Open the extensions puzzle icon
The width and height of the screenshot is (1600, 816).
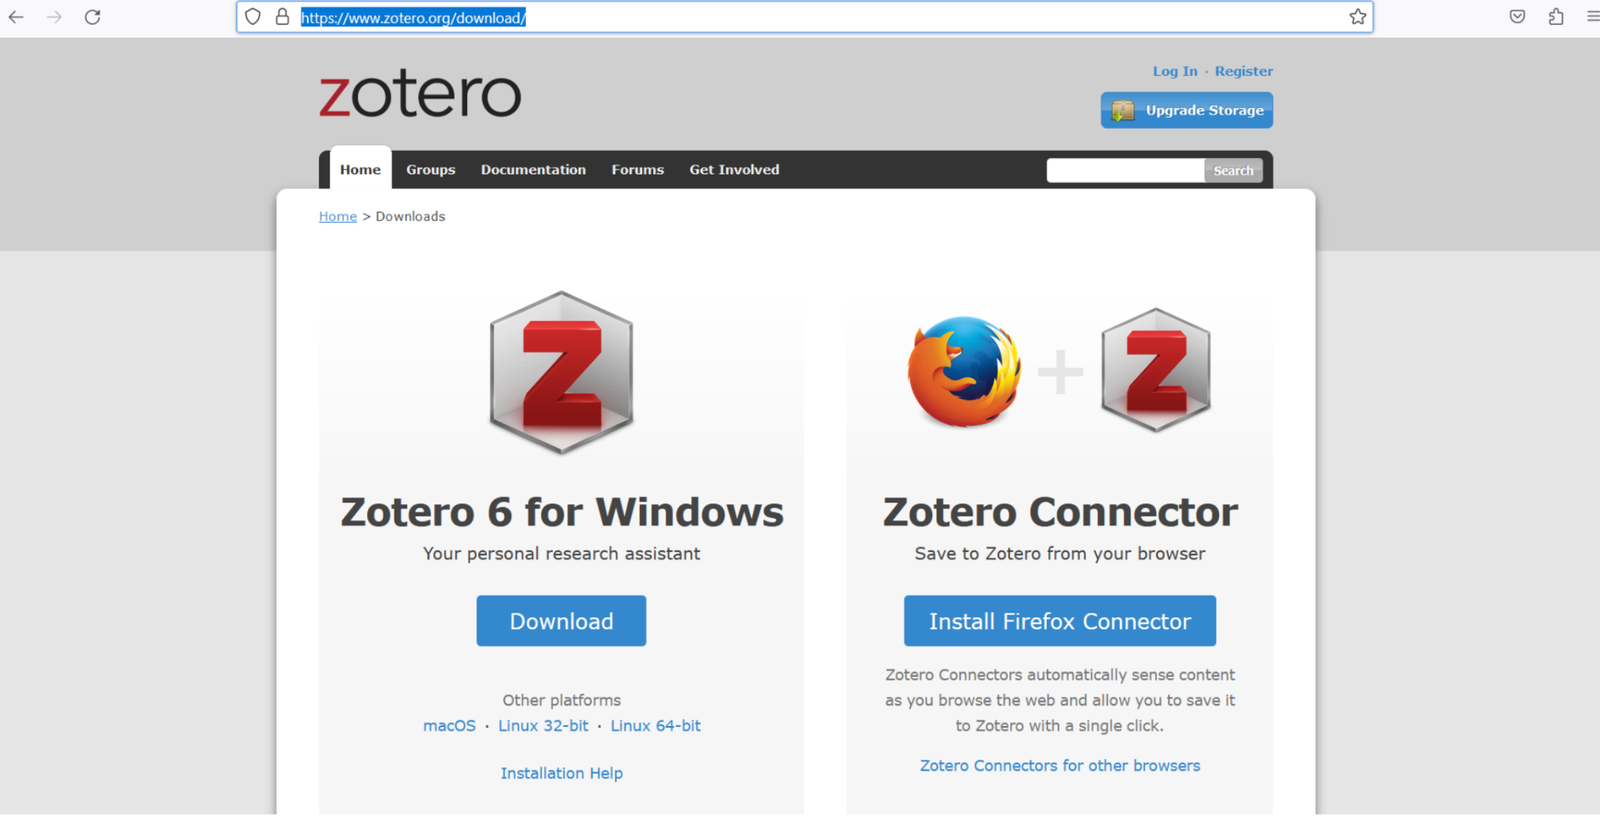[1556, 17]
